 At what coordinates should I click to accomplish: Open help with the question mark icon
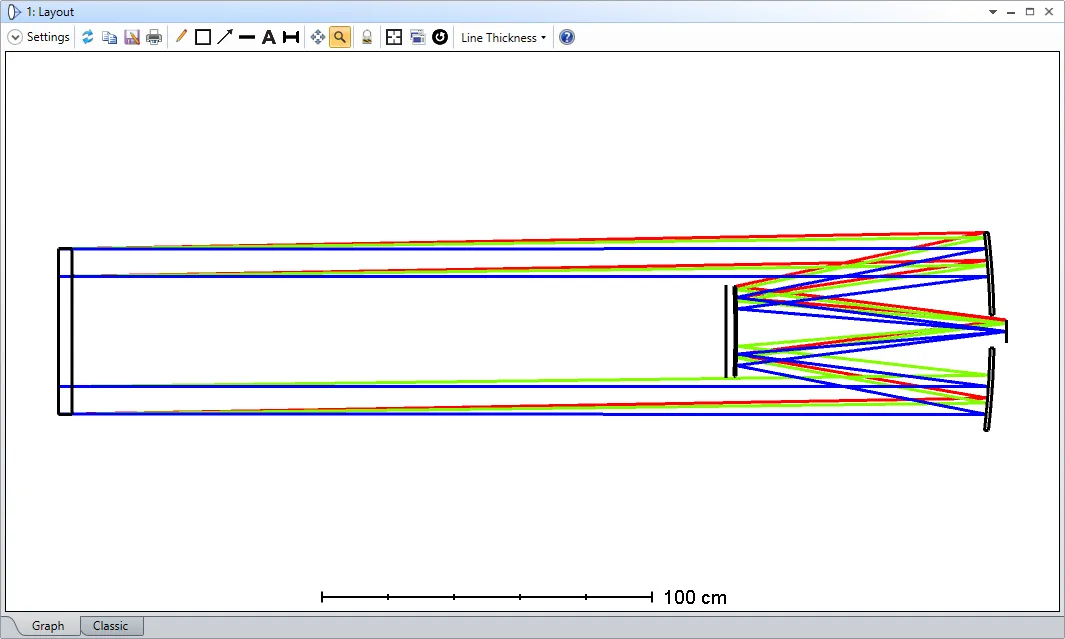tap(567, 37)
